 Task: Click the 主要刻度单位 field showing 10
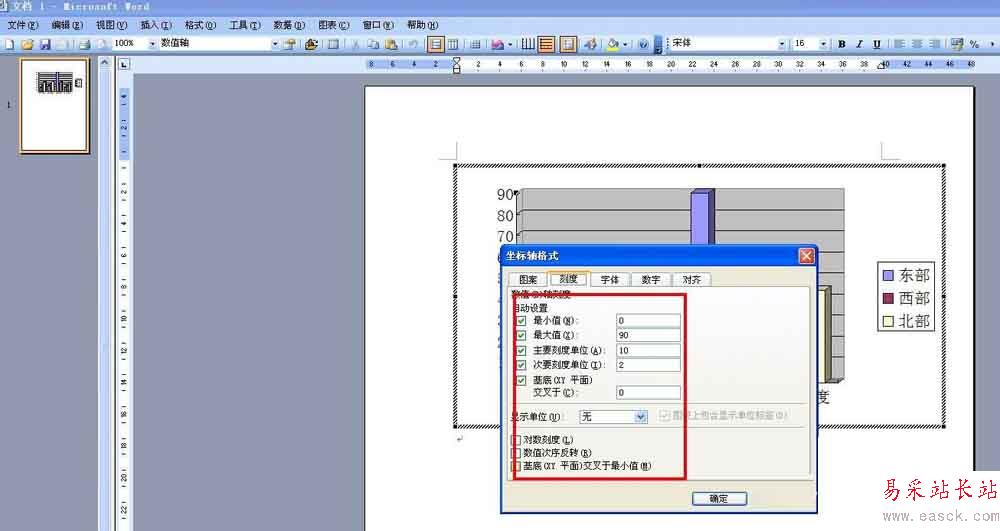[648, 351]
